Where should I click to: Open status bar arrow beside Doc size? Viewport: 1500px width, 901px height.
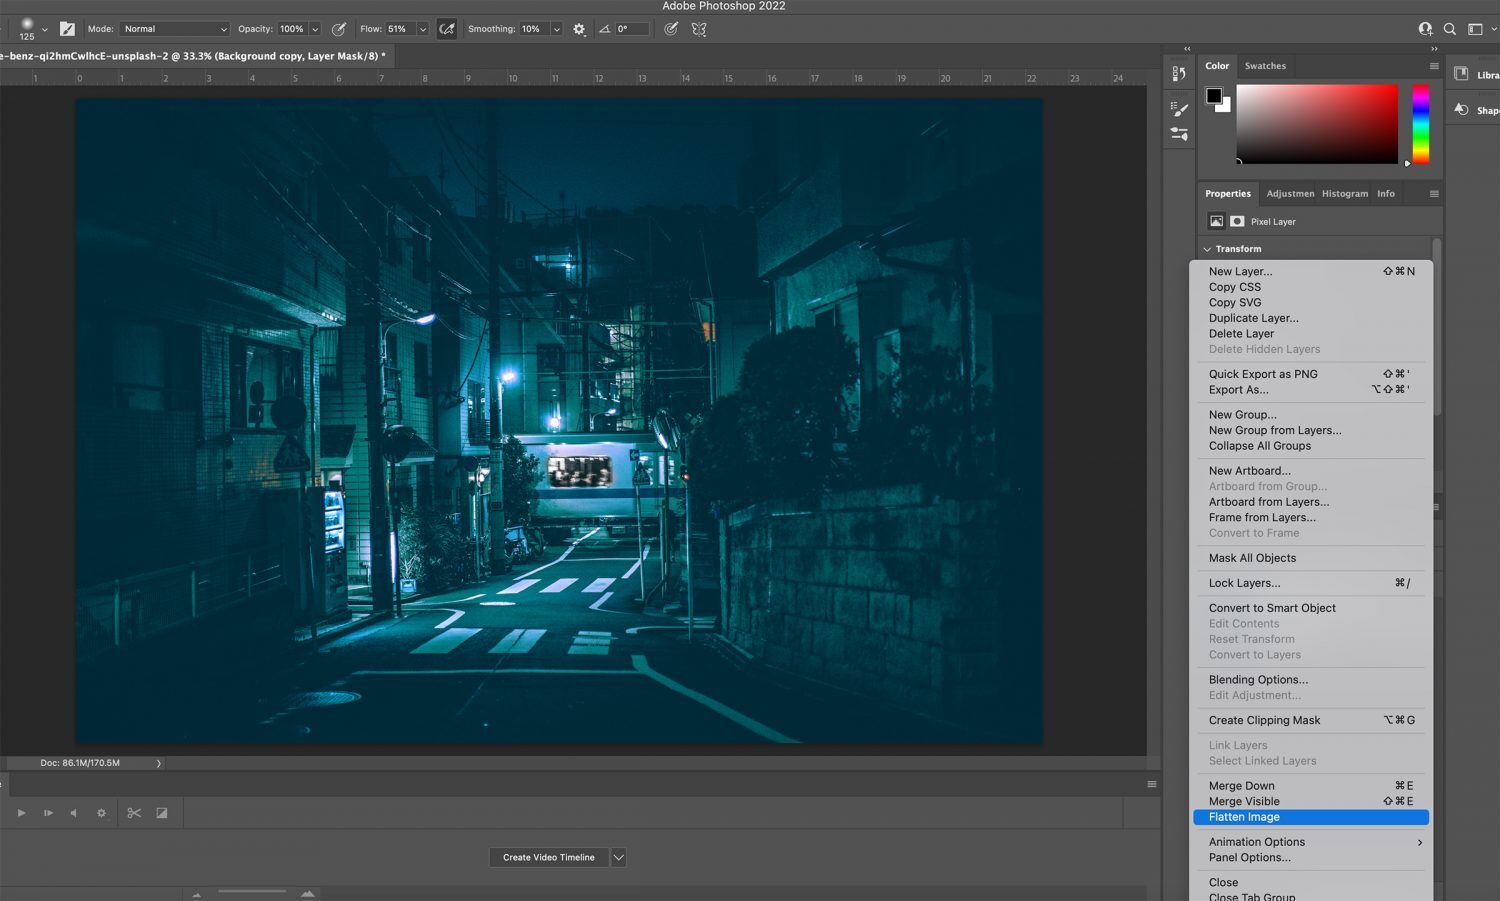pyautogui.click(x=158, y=763)
